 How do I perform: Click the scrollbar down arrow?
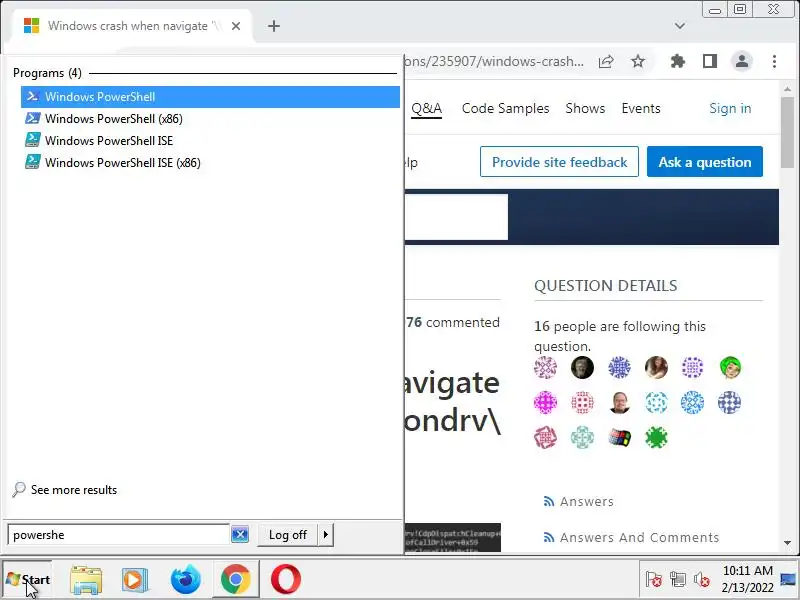(787, 543)
